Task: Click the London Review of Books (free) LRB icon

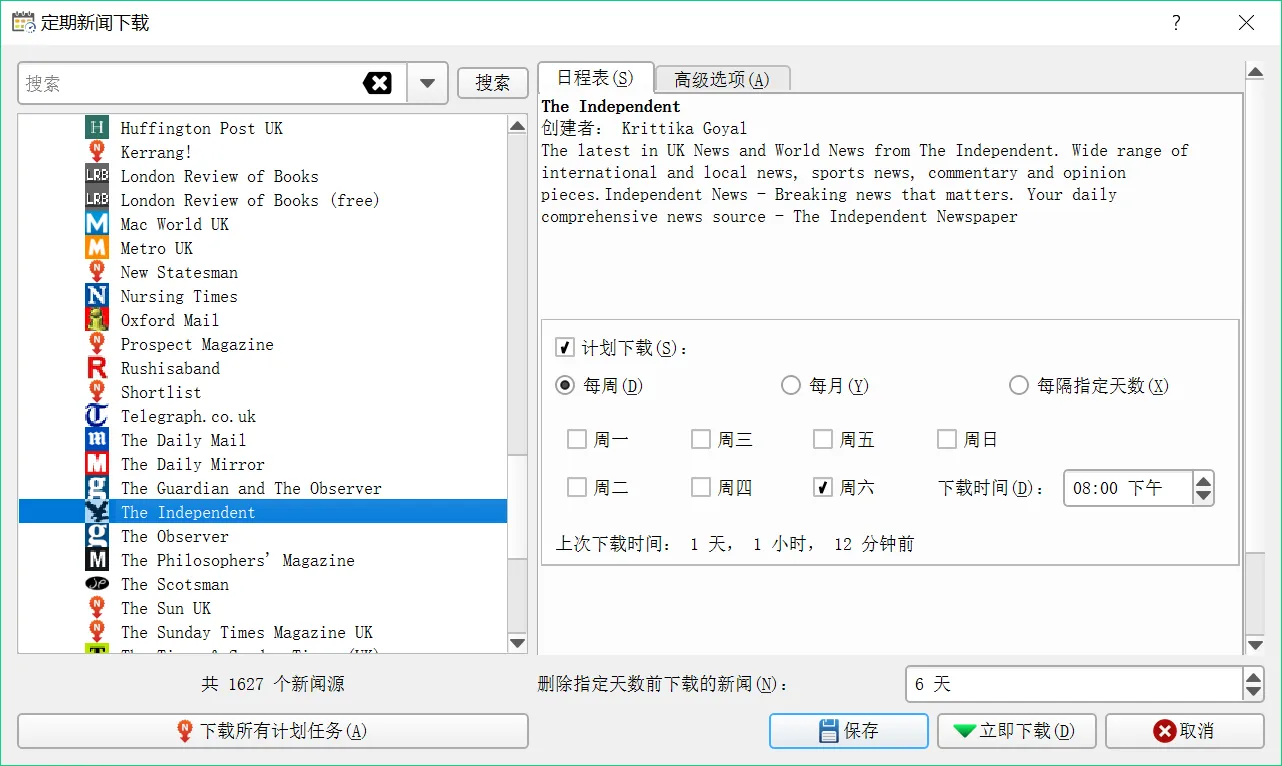Action: (x=97, y=200)
